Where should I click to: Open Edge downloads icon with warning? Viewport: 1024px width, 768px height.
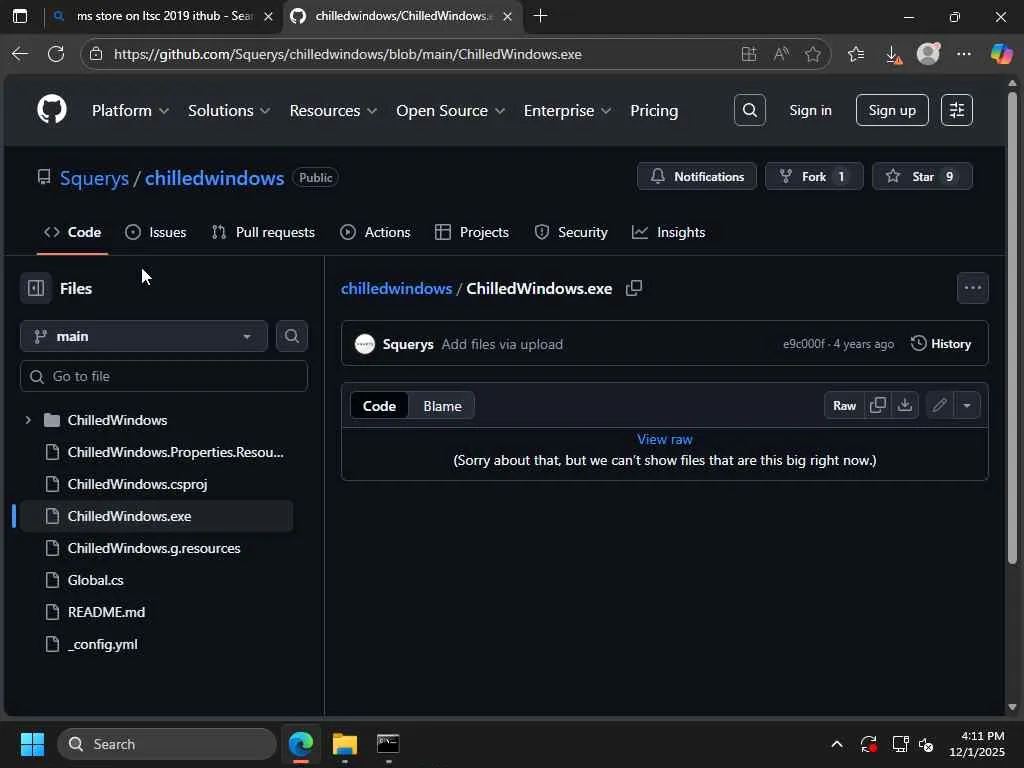tap(893, 55)
